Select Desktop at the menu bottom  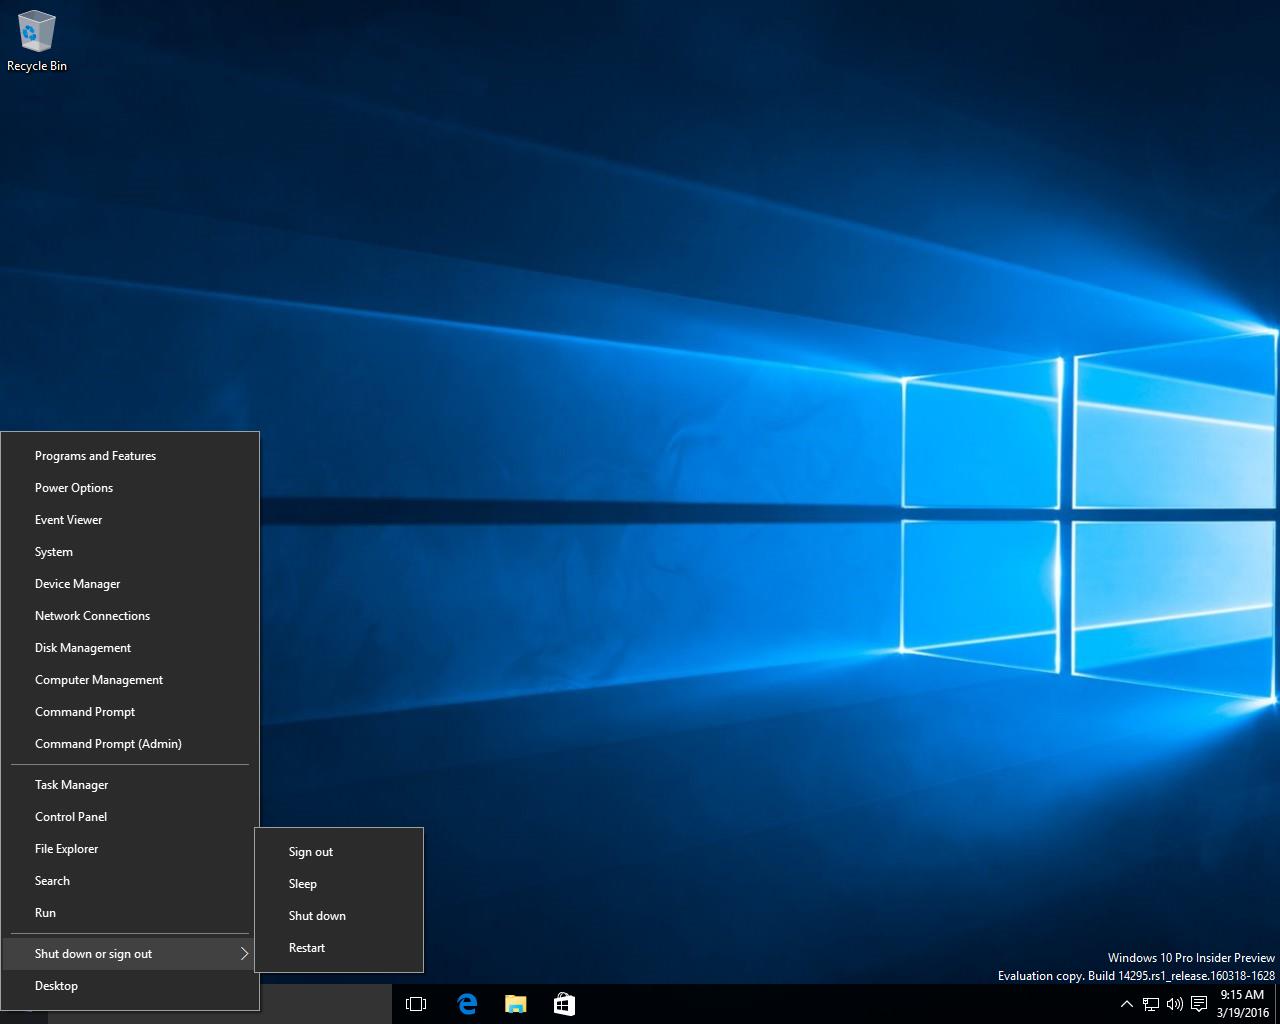(x=130, y=986)
